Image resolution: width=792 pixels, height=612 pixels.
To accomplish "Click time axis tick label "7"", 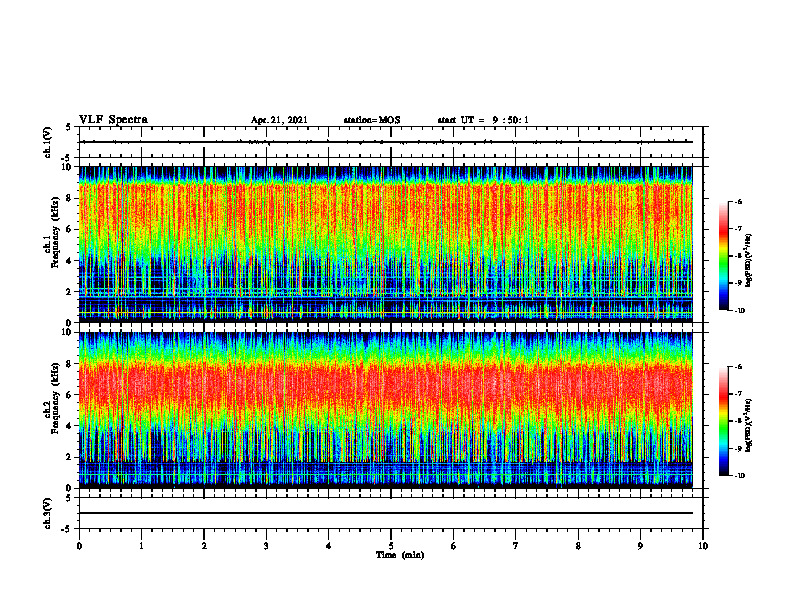I will [516, 546].
